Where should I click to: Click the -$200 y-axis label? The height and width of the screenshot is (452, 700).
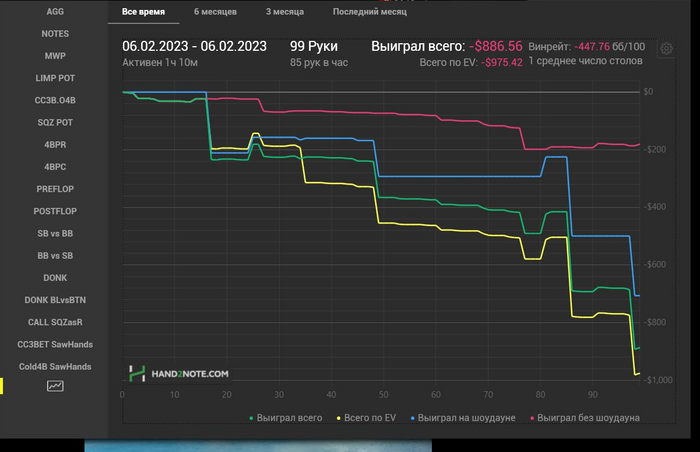[654, 149]
